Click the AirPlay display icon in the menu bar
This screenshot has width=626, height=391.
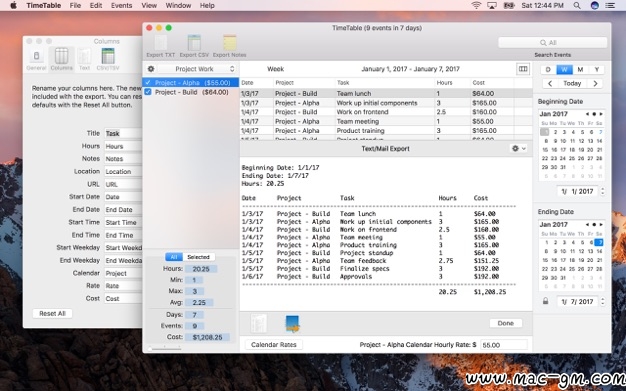(492, 6)
